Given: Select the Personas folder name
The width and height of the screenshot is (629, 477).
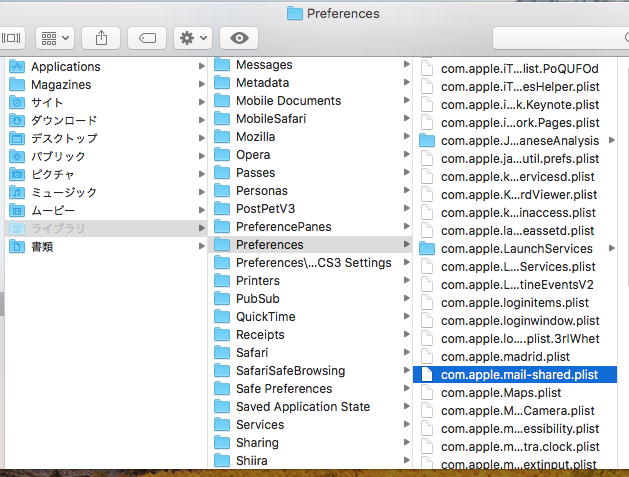Looking at the screenshot, I should 262,191.
